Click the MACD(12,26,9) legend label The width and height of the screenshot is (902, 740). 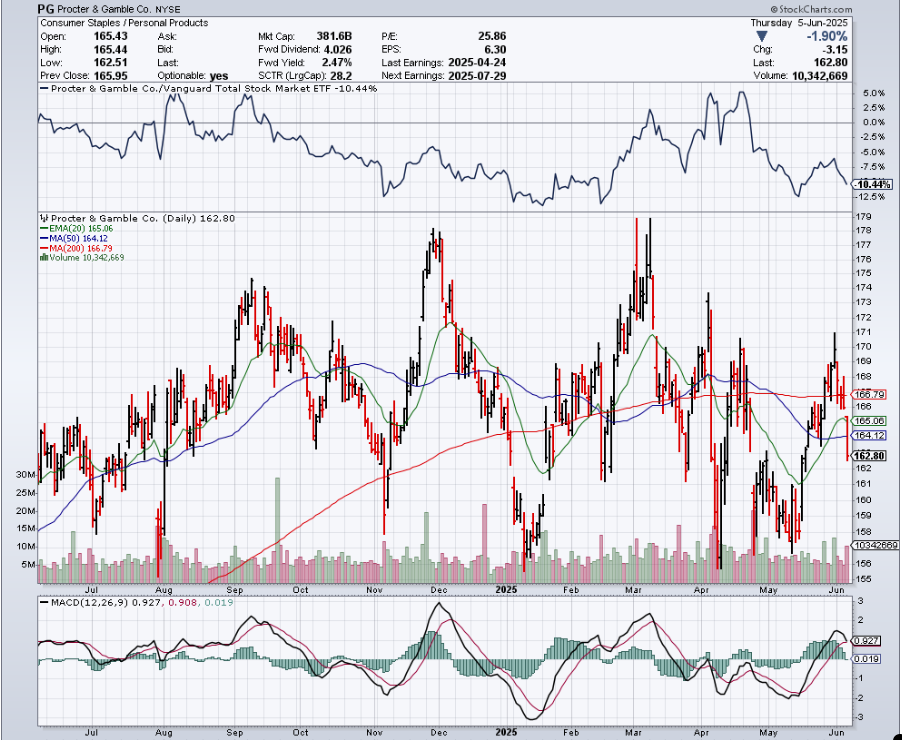pyautogui.click(x=90, y=602)
